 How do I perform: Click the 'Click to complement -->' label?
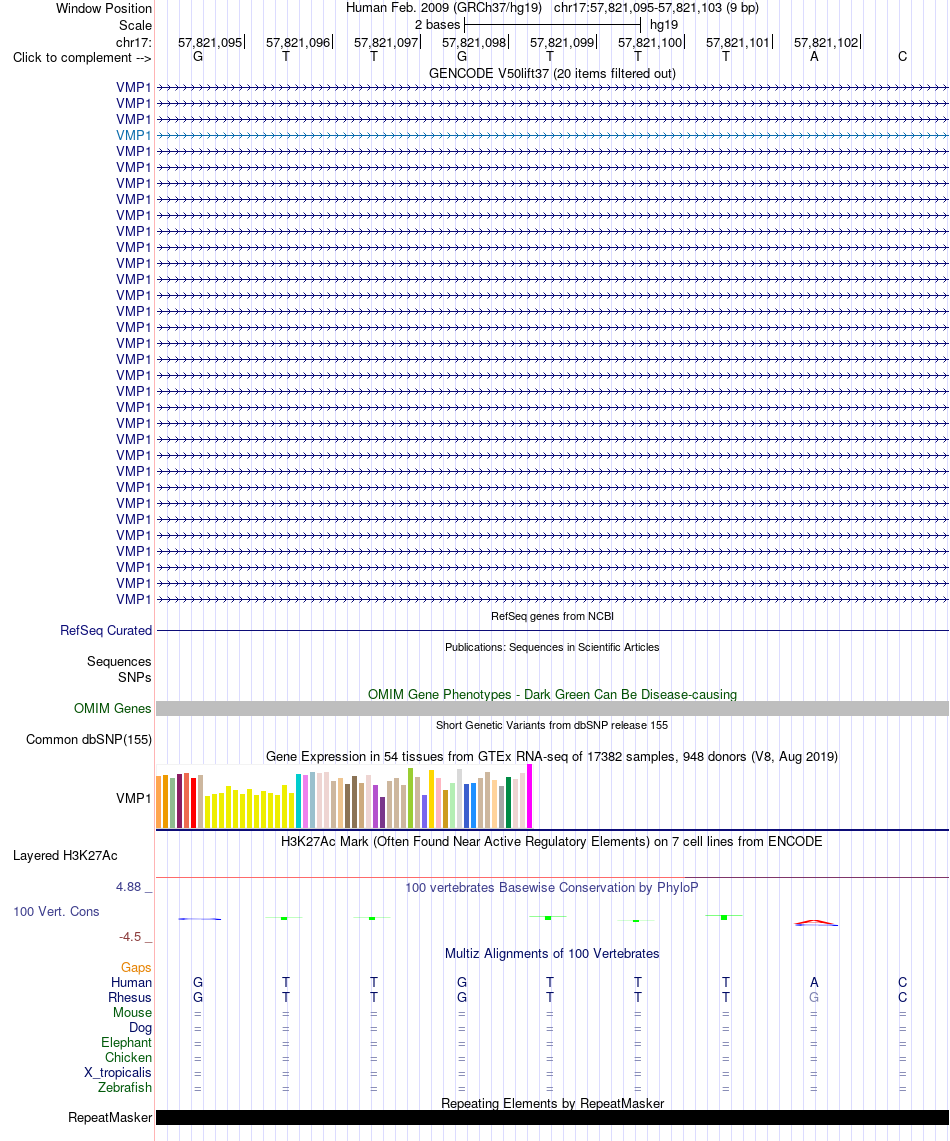coord(82,57)
